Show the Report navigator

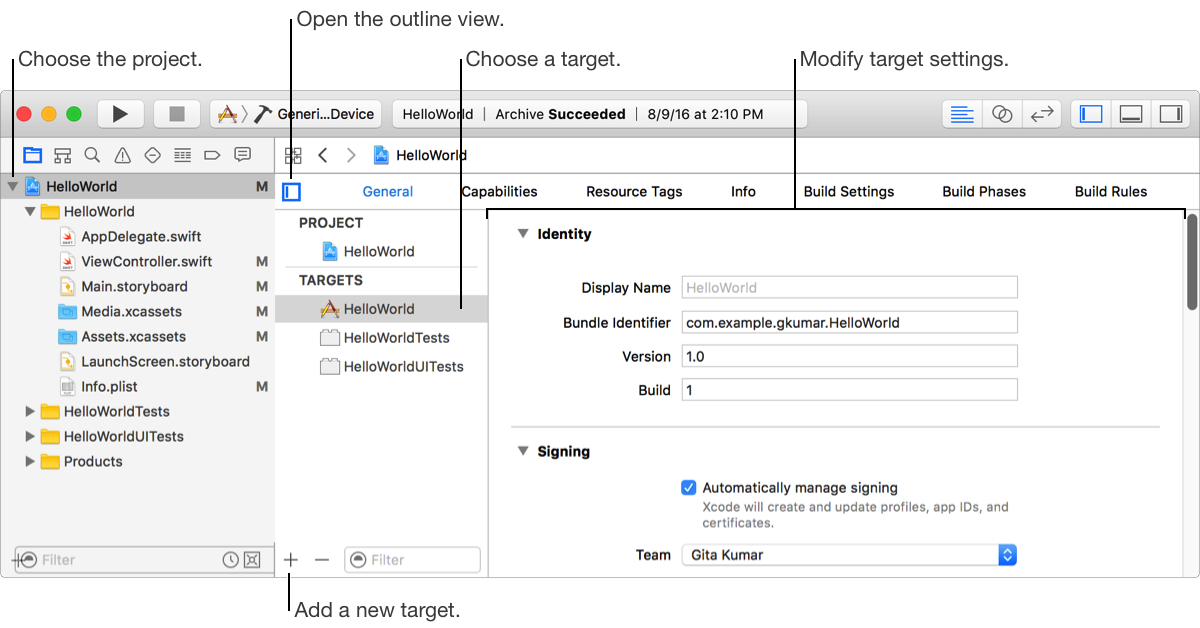(x=242, y=155)
